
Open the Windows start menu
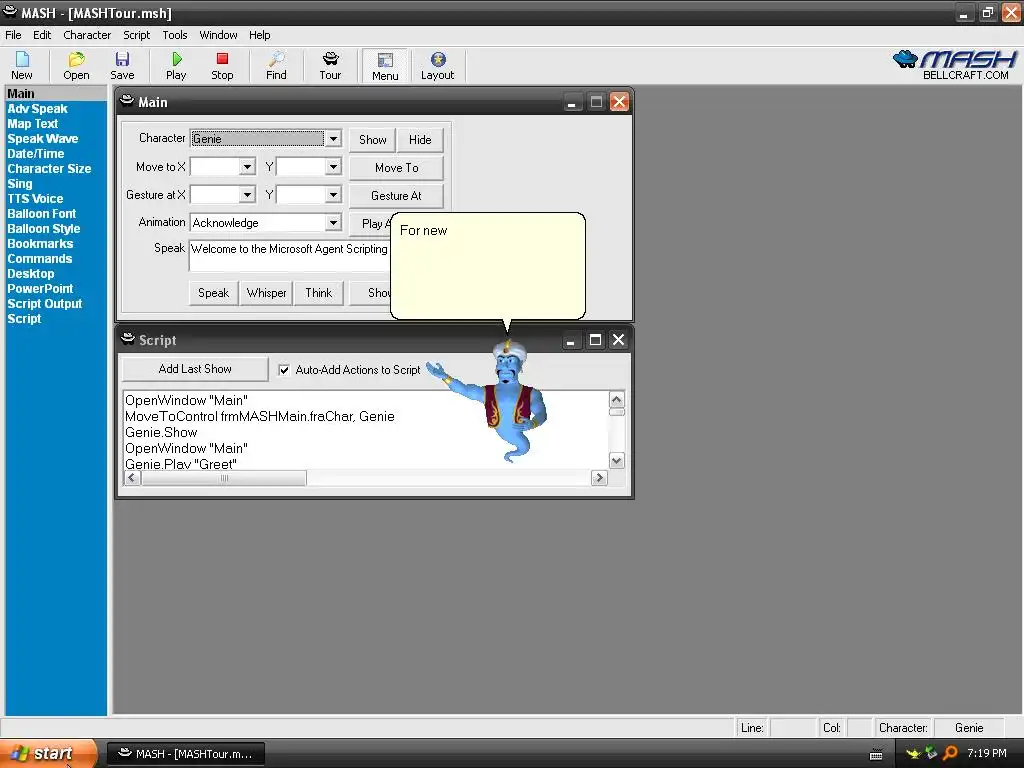tap(48, 754)
